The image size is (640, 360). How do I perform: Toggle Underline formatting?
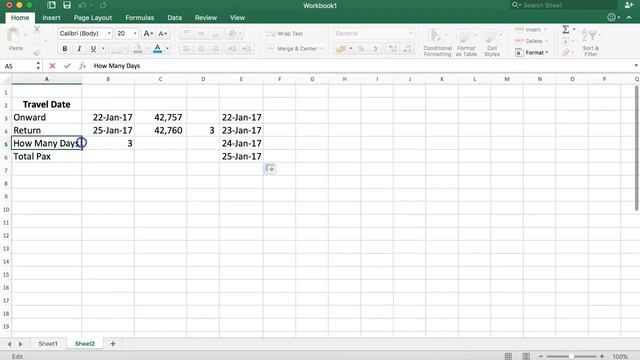coord(93,49)
